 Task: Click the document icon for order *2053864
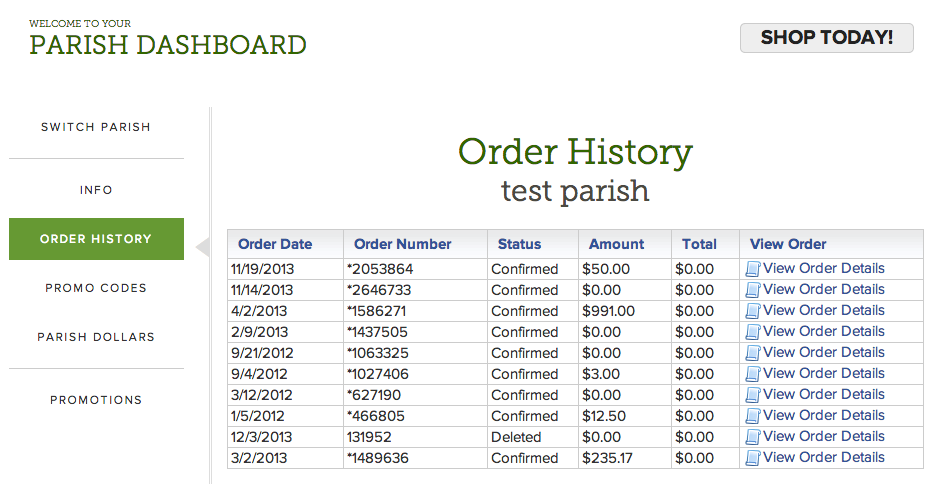pyautogui.click(x=753, y=269)
